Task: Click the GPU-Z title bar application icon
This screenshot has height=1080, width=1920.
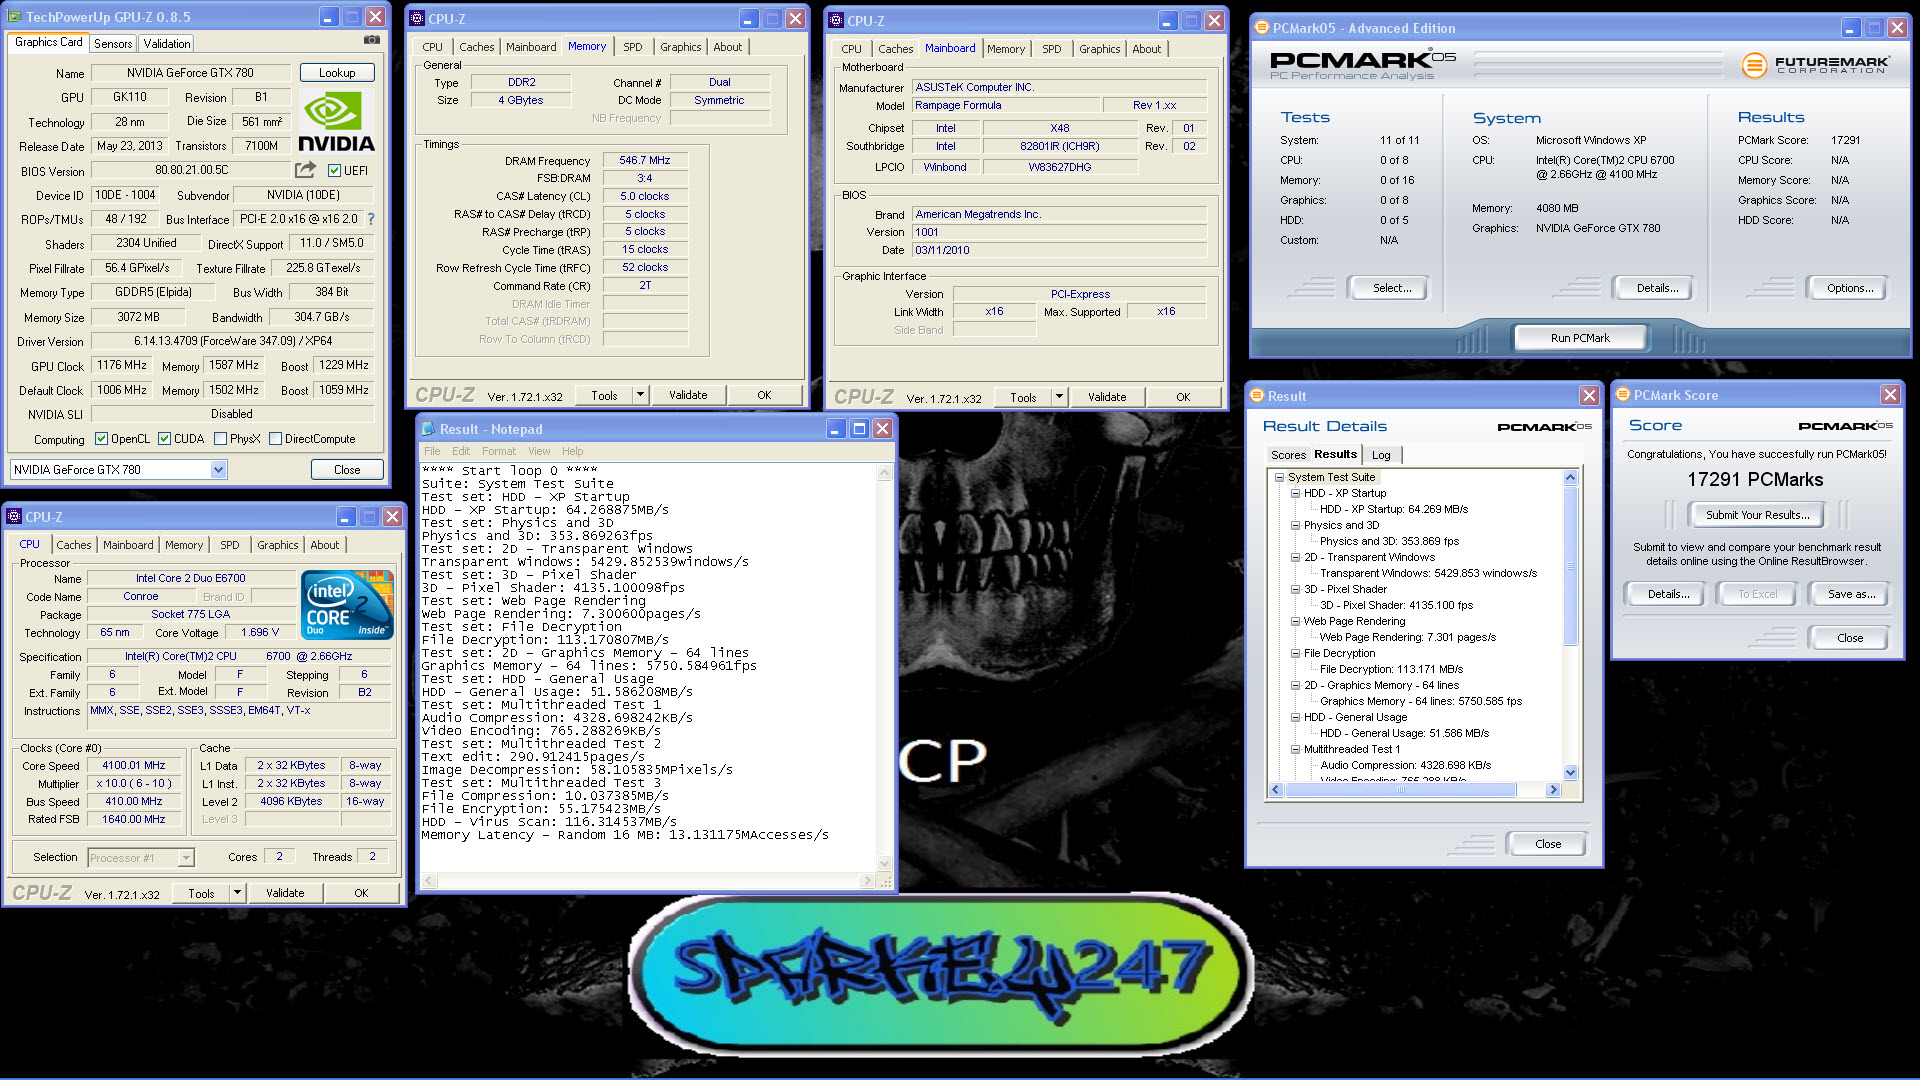Action: coord(15,17)
